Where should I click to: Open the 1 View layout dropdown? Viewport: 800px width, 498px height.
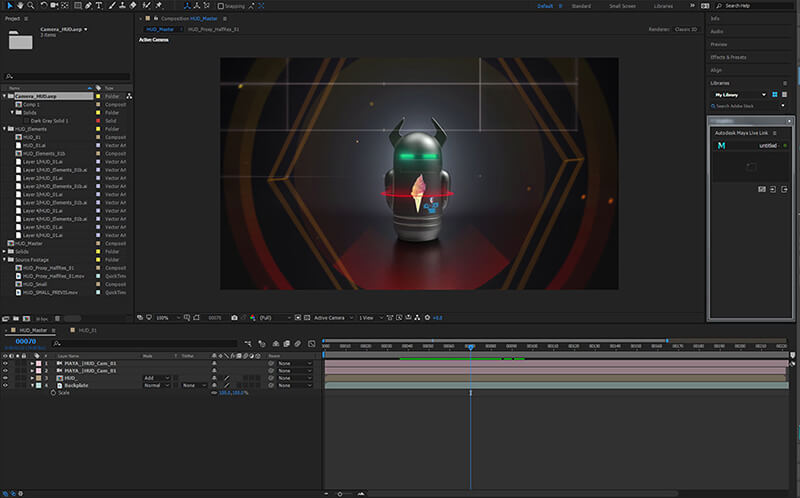click(x=370, y=317)
